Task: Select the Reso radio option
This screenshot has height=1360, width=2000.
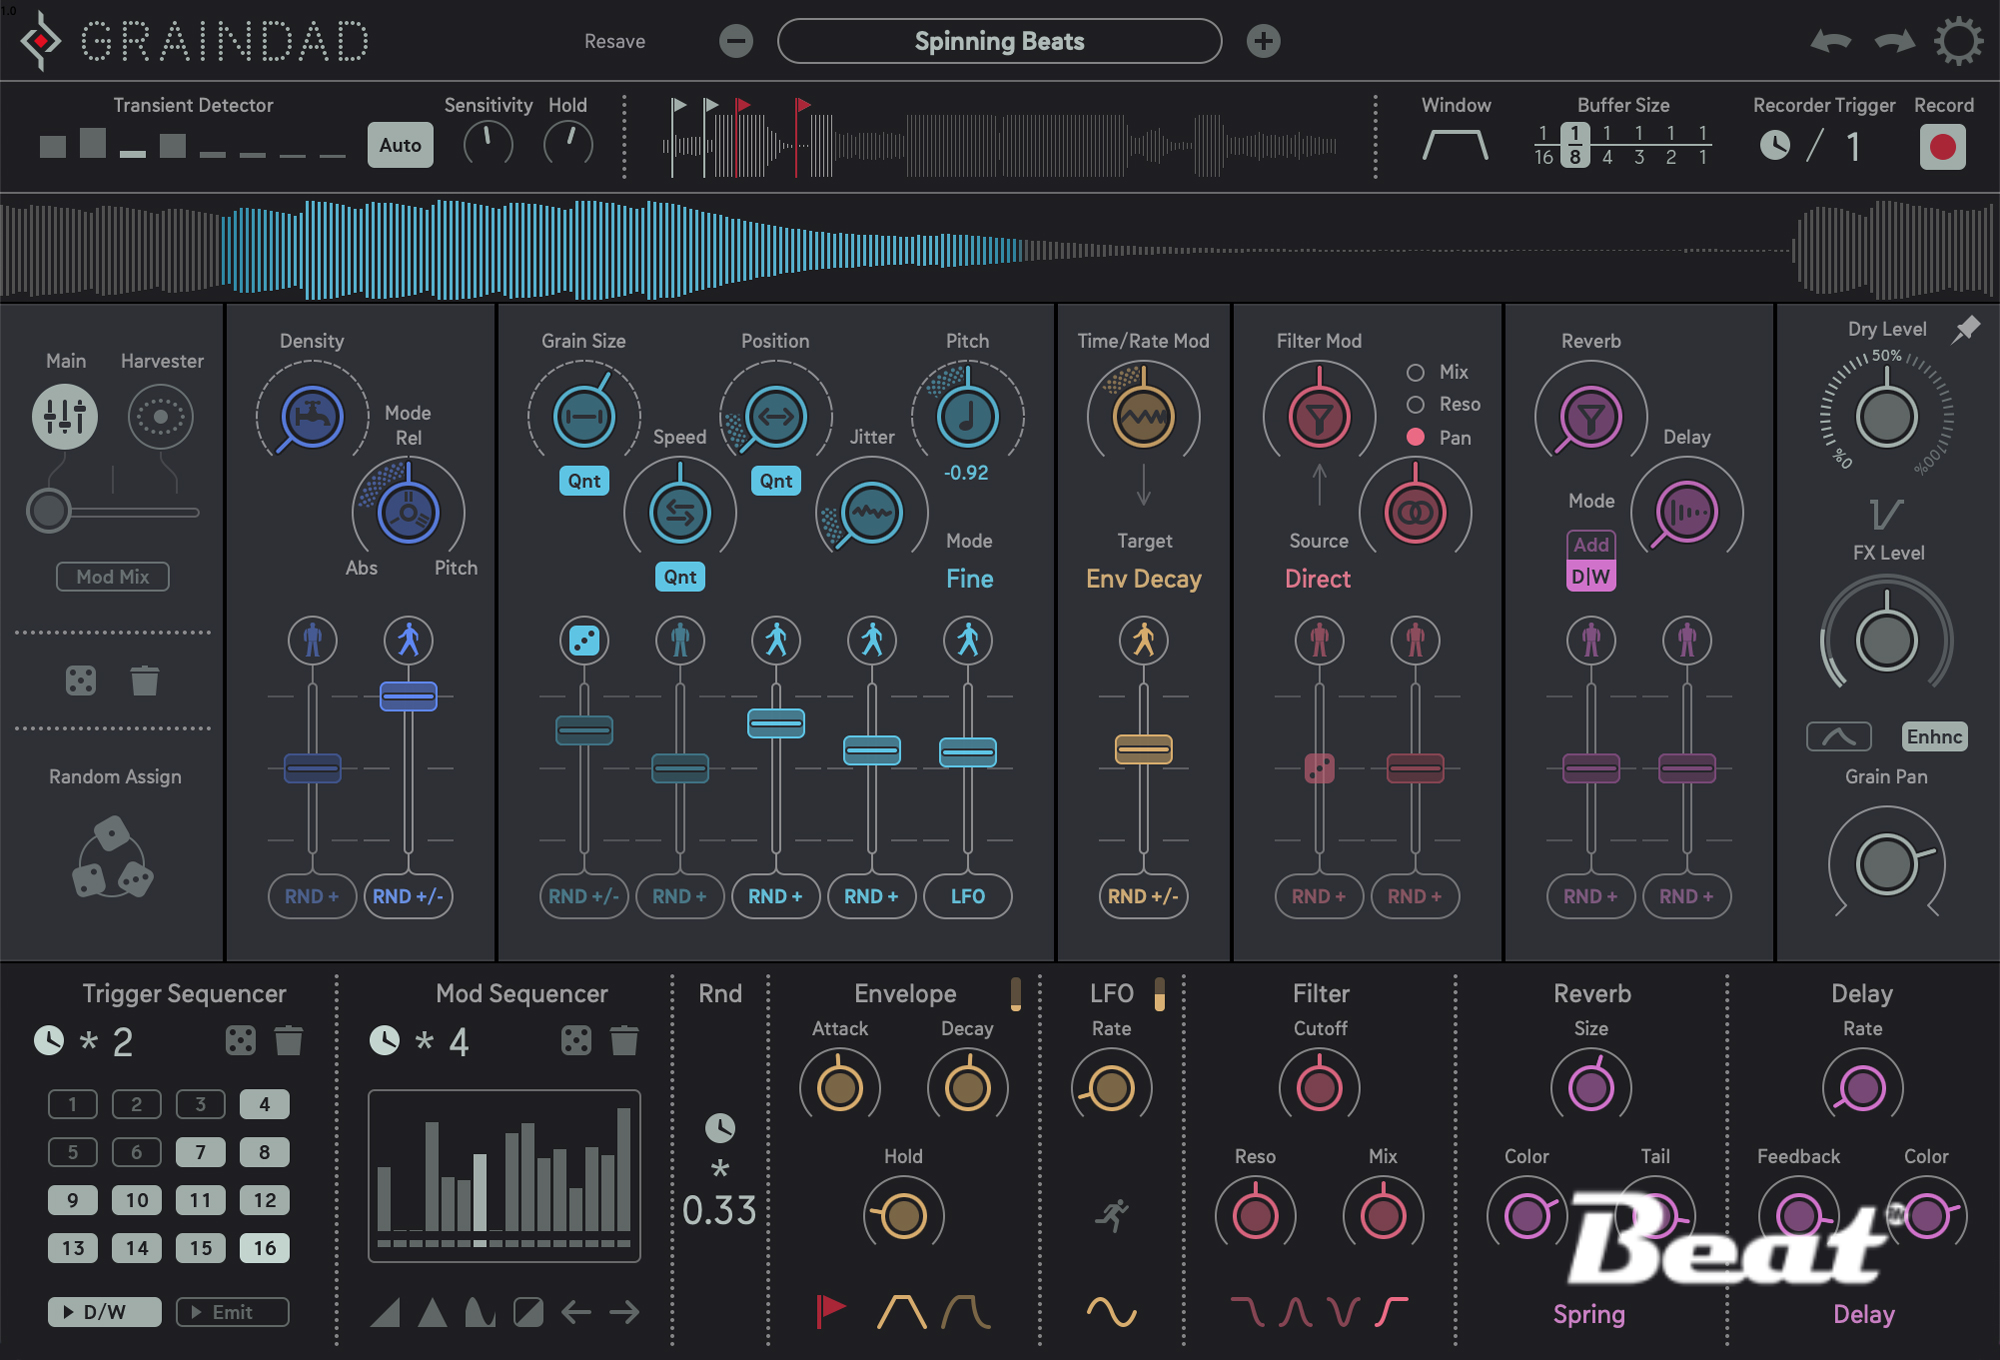Action: pos(1415,404)
